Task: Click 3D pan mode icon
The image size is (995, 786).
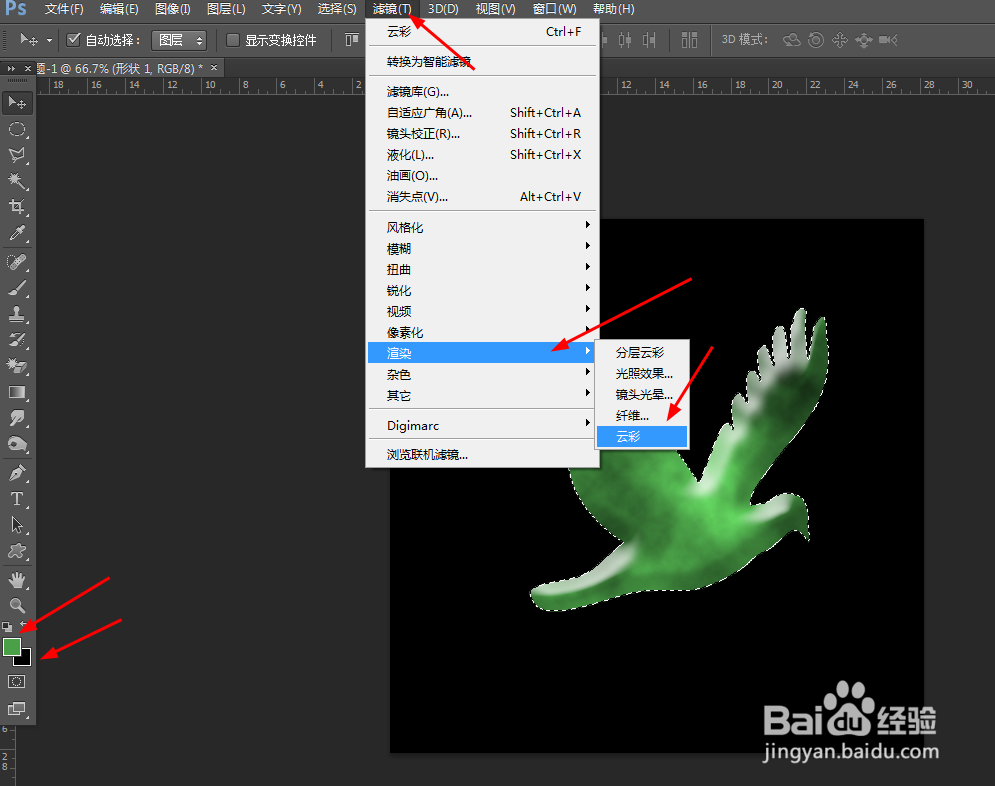Action: tap(840, 40)
